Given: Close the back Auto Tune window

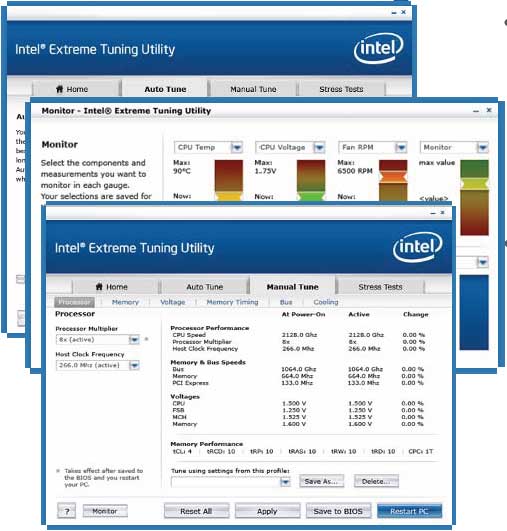Looking at the screenshot, I should click(403, 12).
